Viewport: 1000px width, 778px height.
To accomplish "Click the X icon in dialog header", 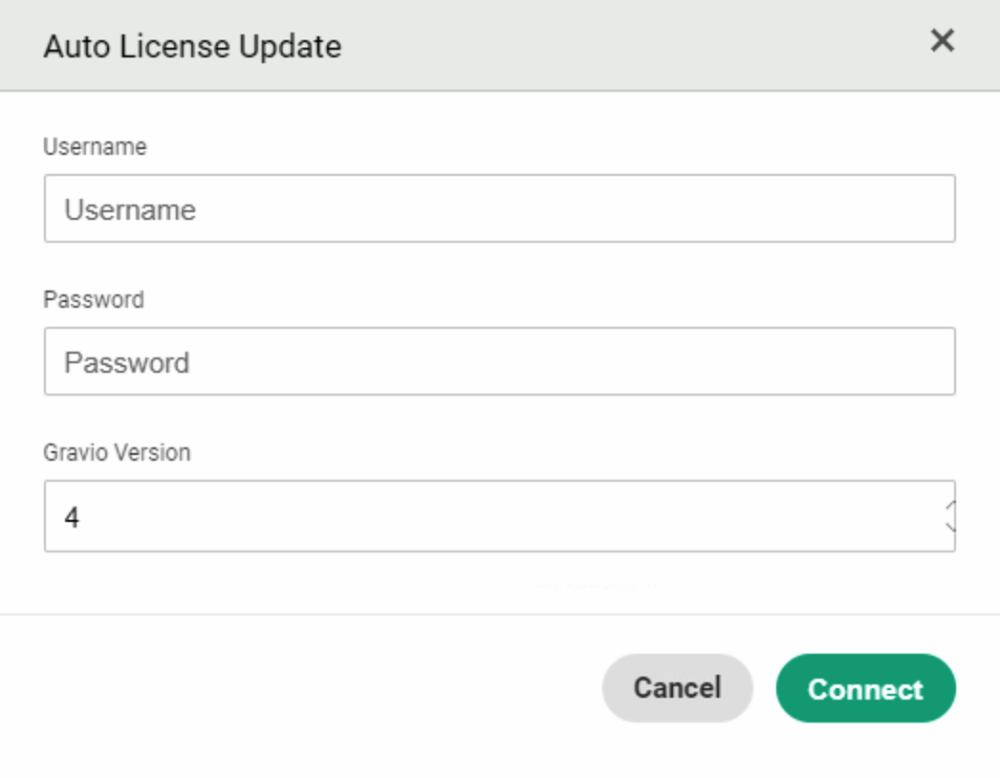I will click(942, 41).
